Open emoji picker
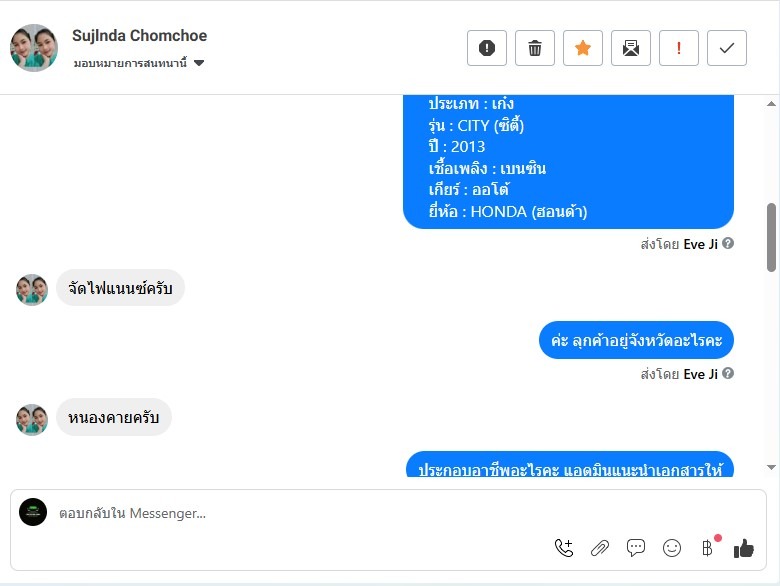780x586 pixels. [x=672, y=548]
